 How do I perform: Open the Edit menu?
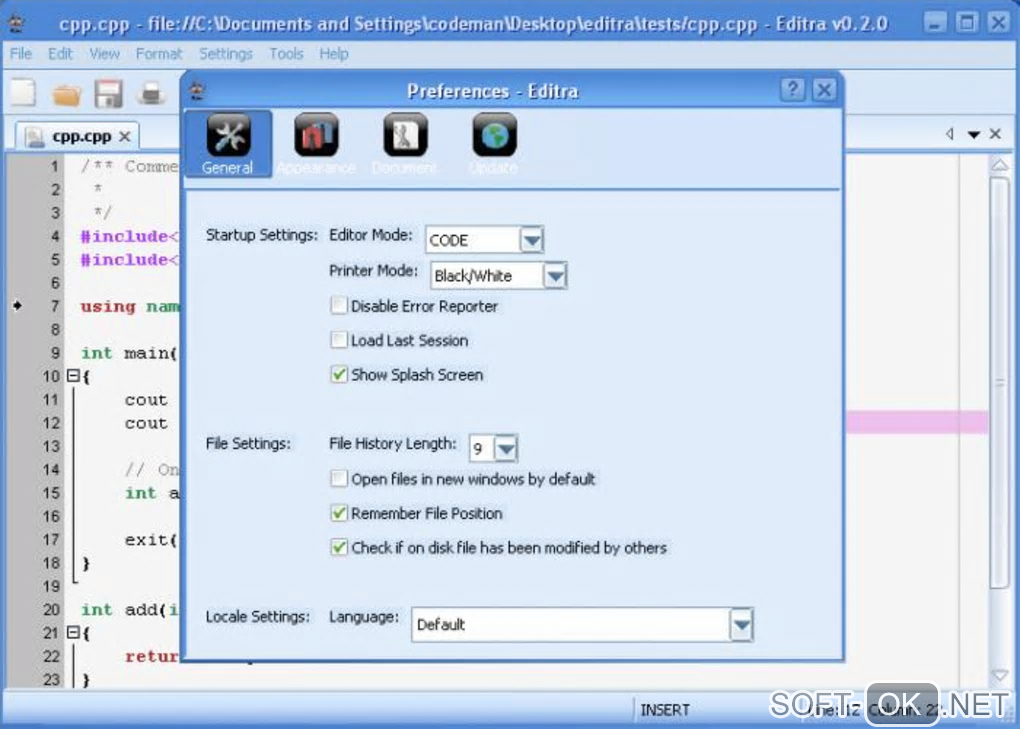(60, 53)
